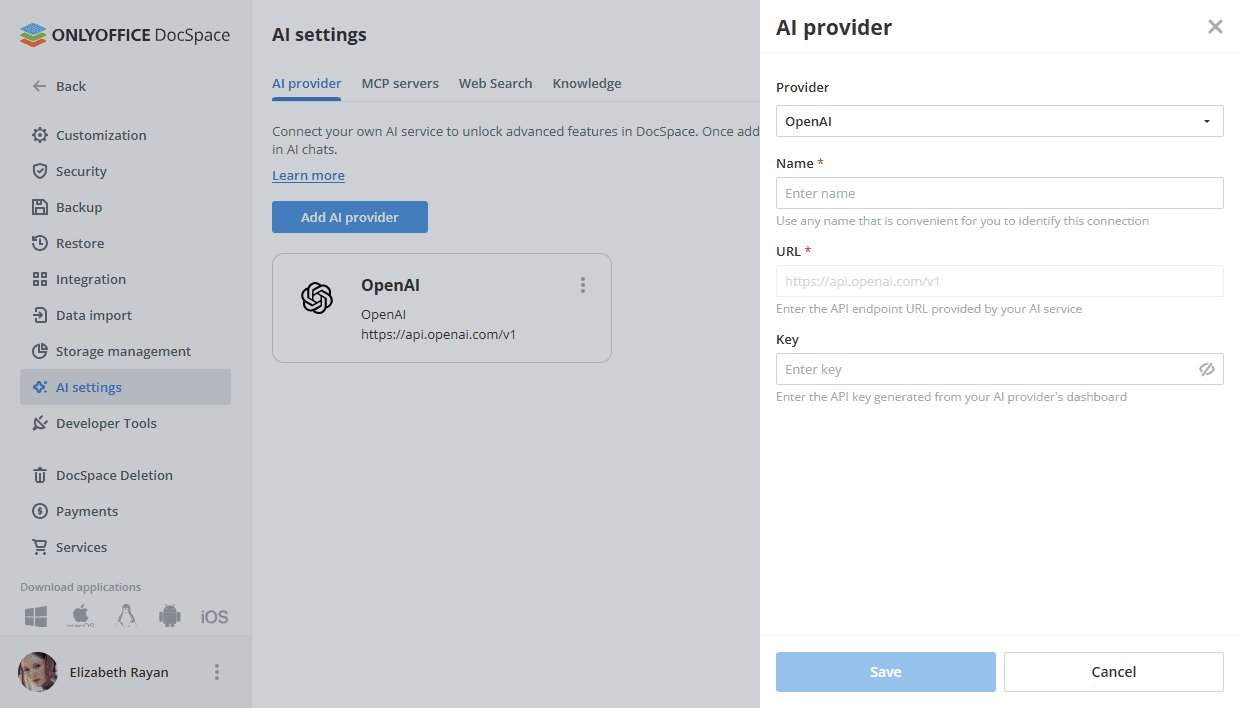Click the Android app download icon
This screenshot has height=708, width=1240.
point(169,616)
